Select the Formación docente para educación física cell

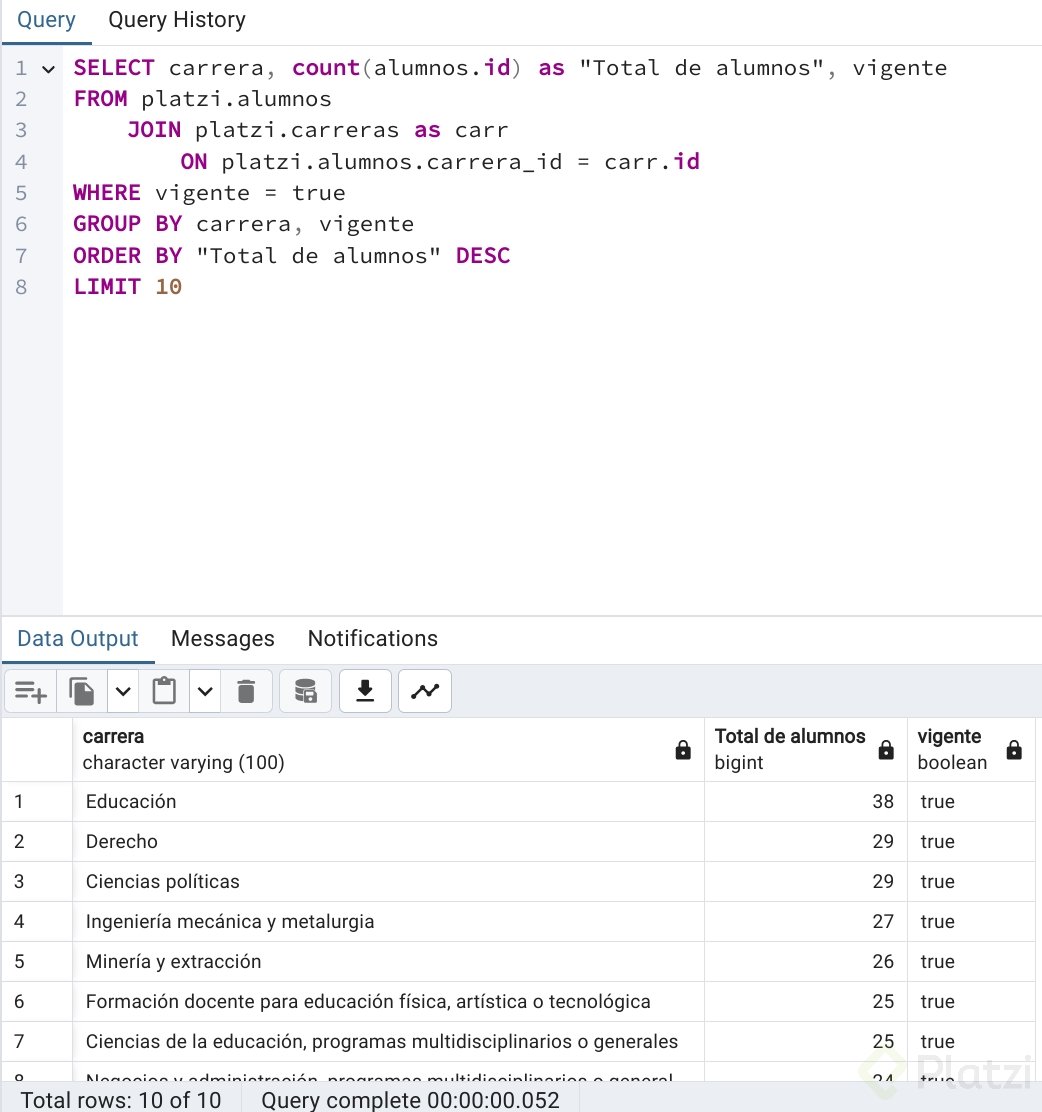coord(388,1001)
